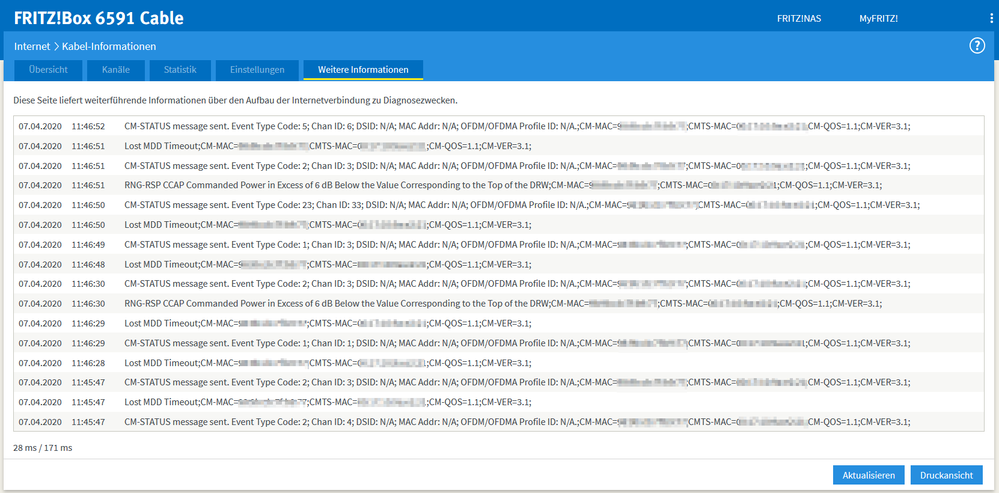
Task: Open the three-dot menu in header
Action: tap(991, 18)
